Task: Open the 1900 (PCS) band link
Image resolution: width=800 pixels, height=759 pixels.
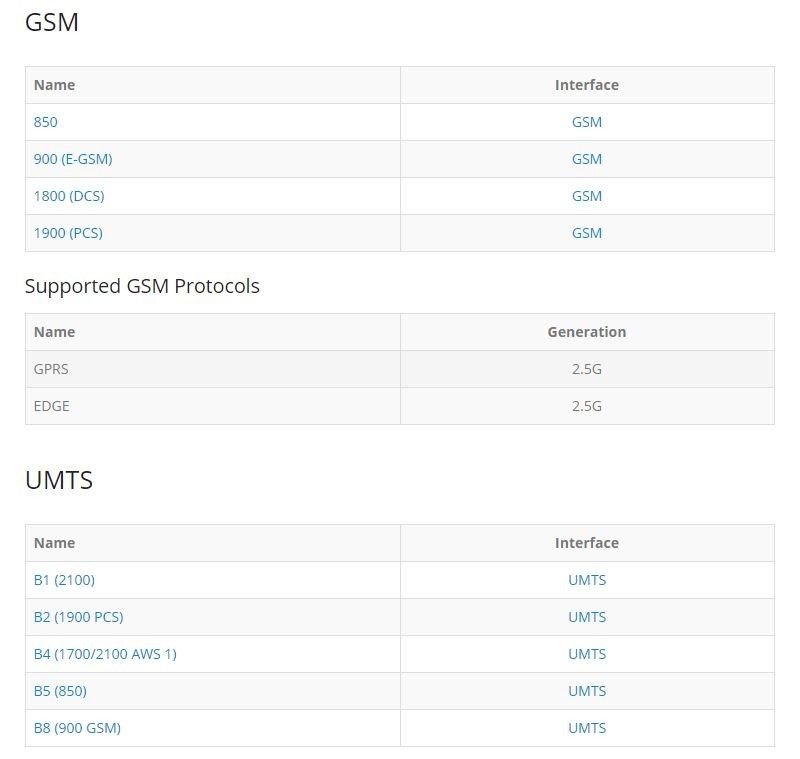Action: [x=68, y=233]
